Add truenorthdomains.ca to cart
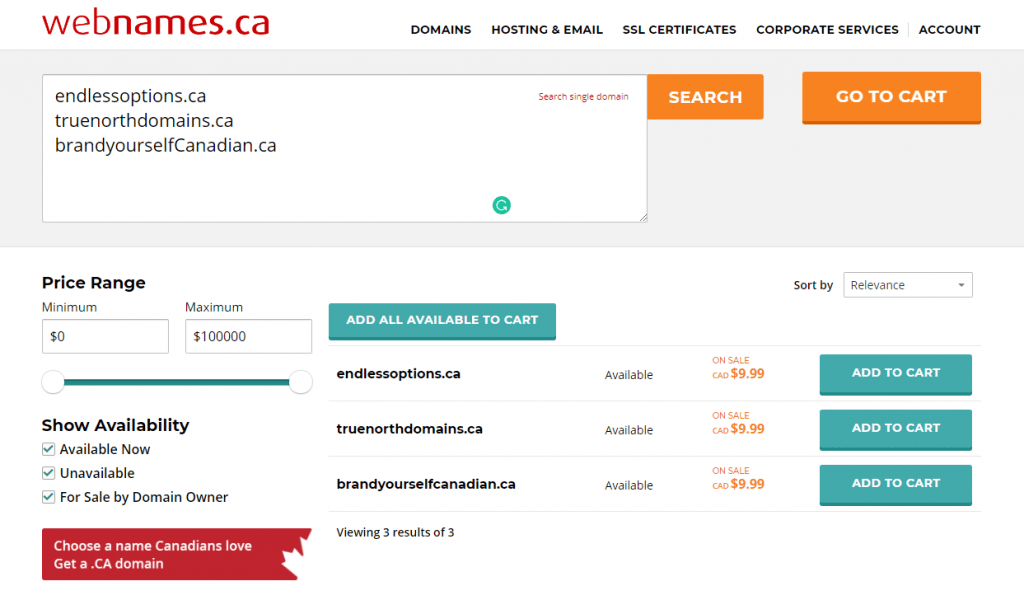 pyautogui.click(x=895, y=429)
